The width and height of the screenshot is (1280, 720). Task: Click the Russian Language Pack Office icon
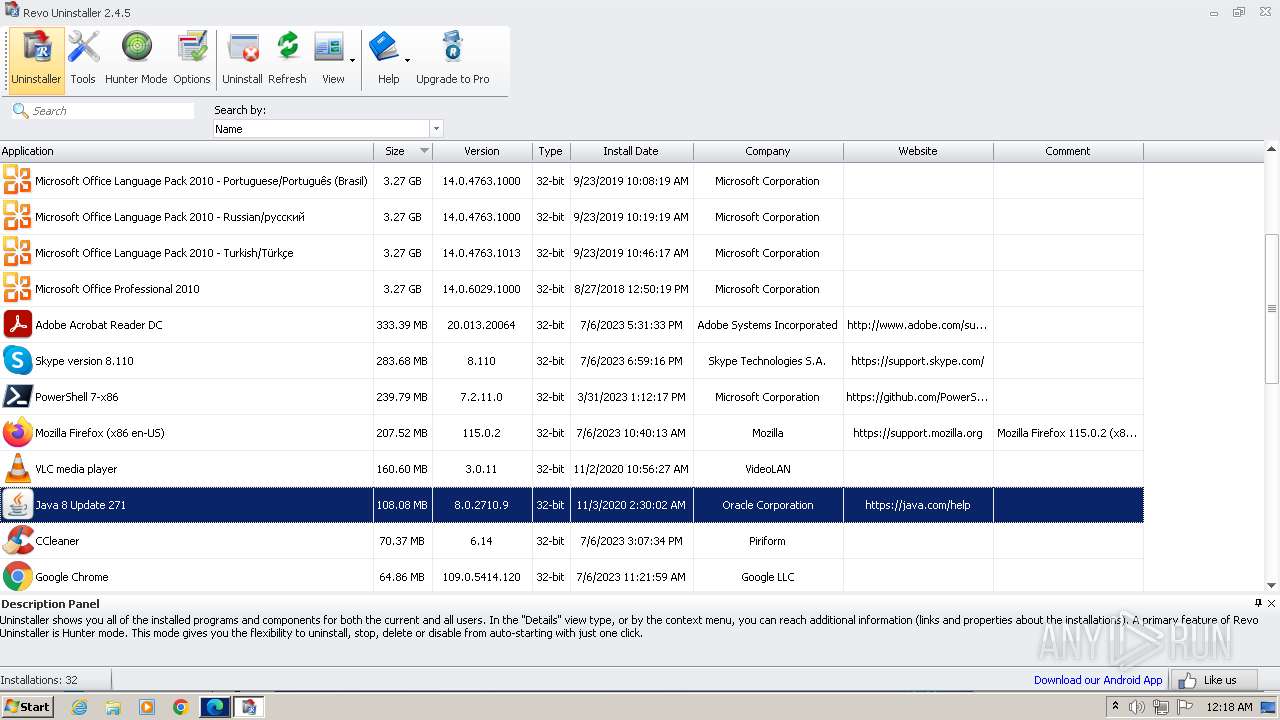tap(17, 216)
